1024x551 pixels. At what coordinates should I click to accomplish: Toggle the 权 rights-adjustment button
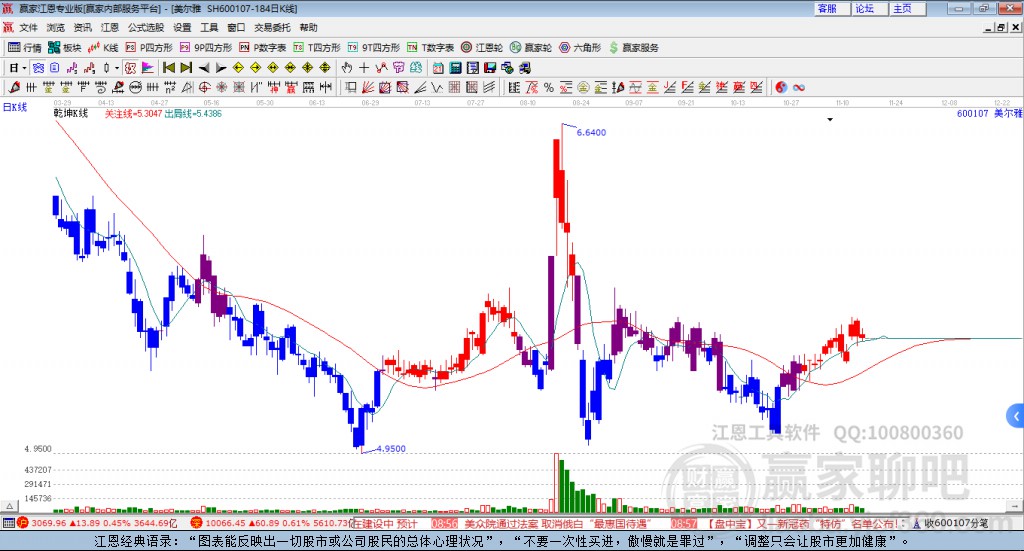pos(131,68)
